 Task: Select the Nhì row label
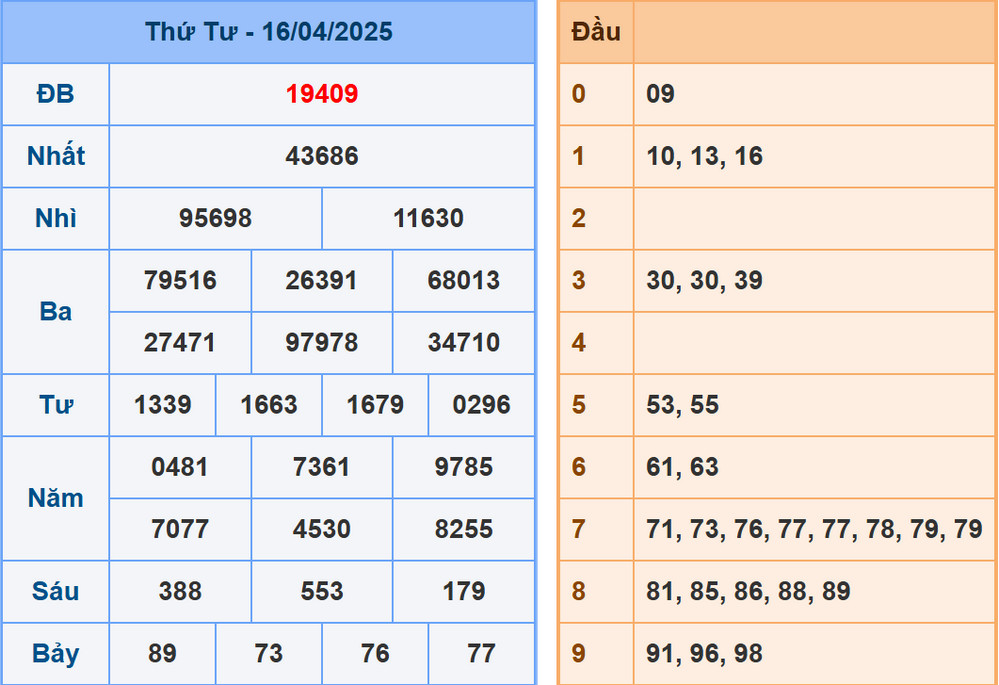click(55, 218)
